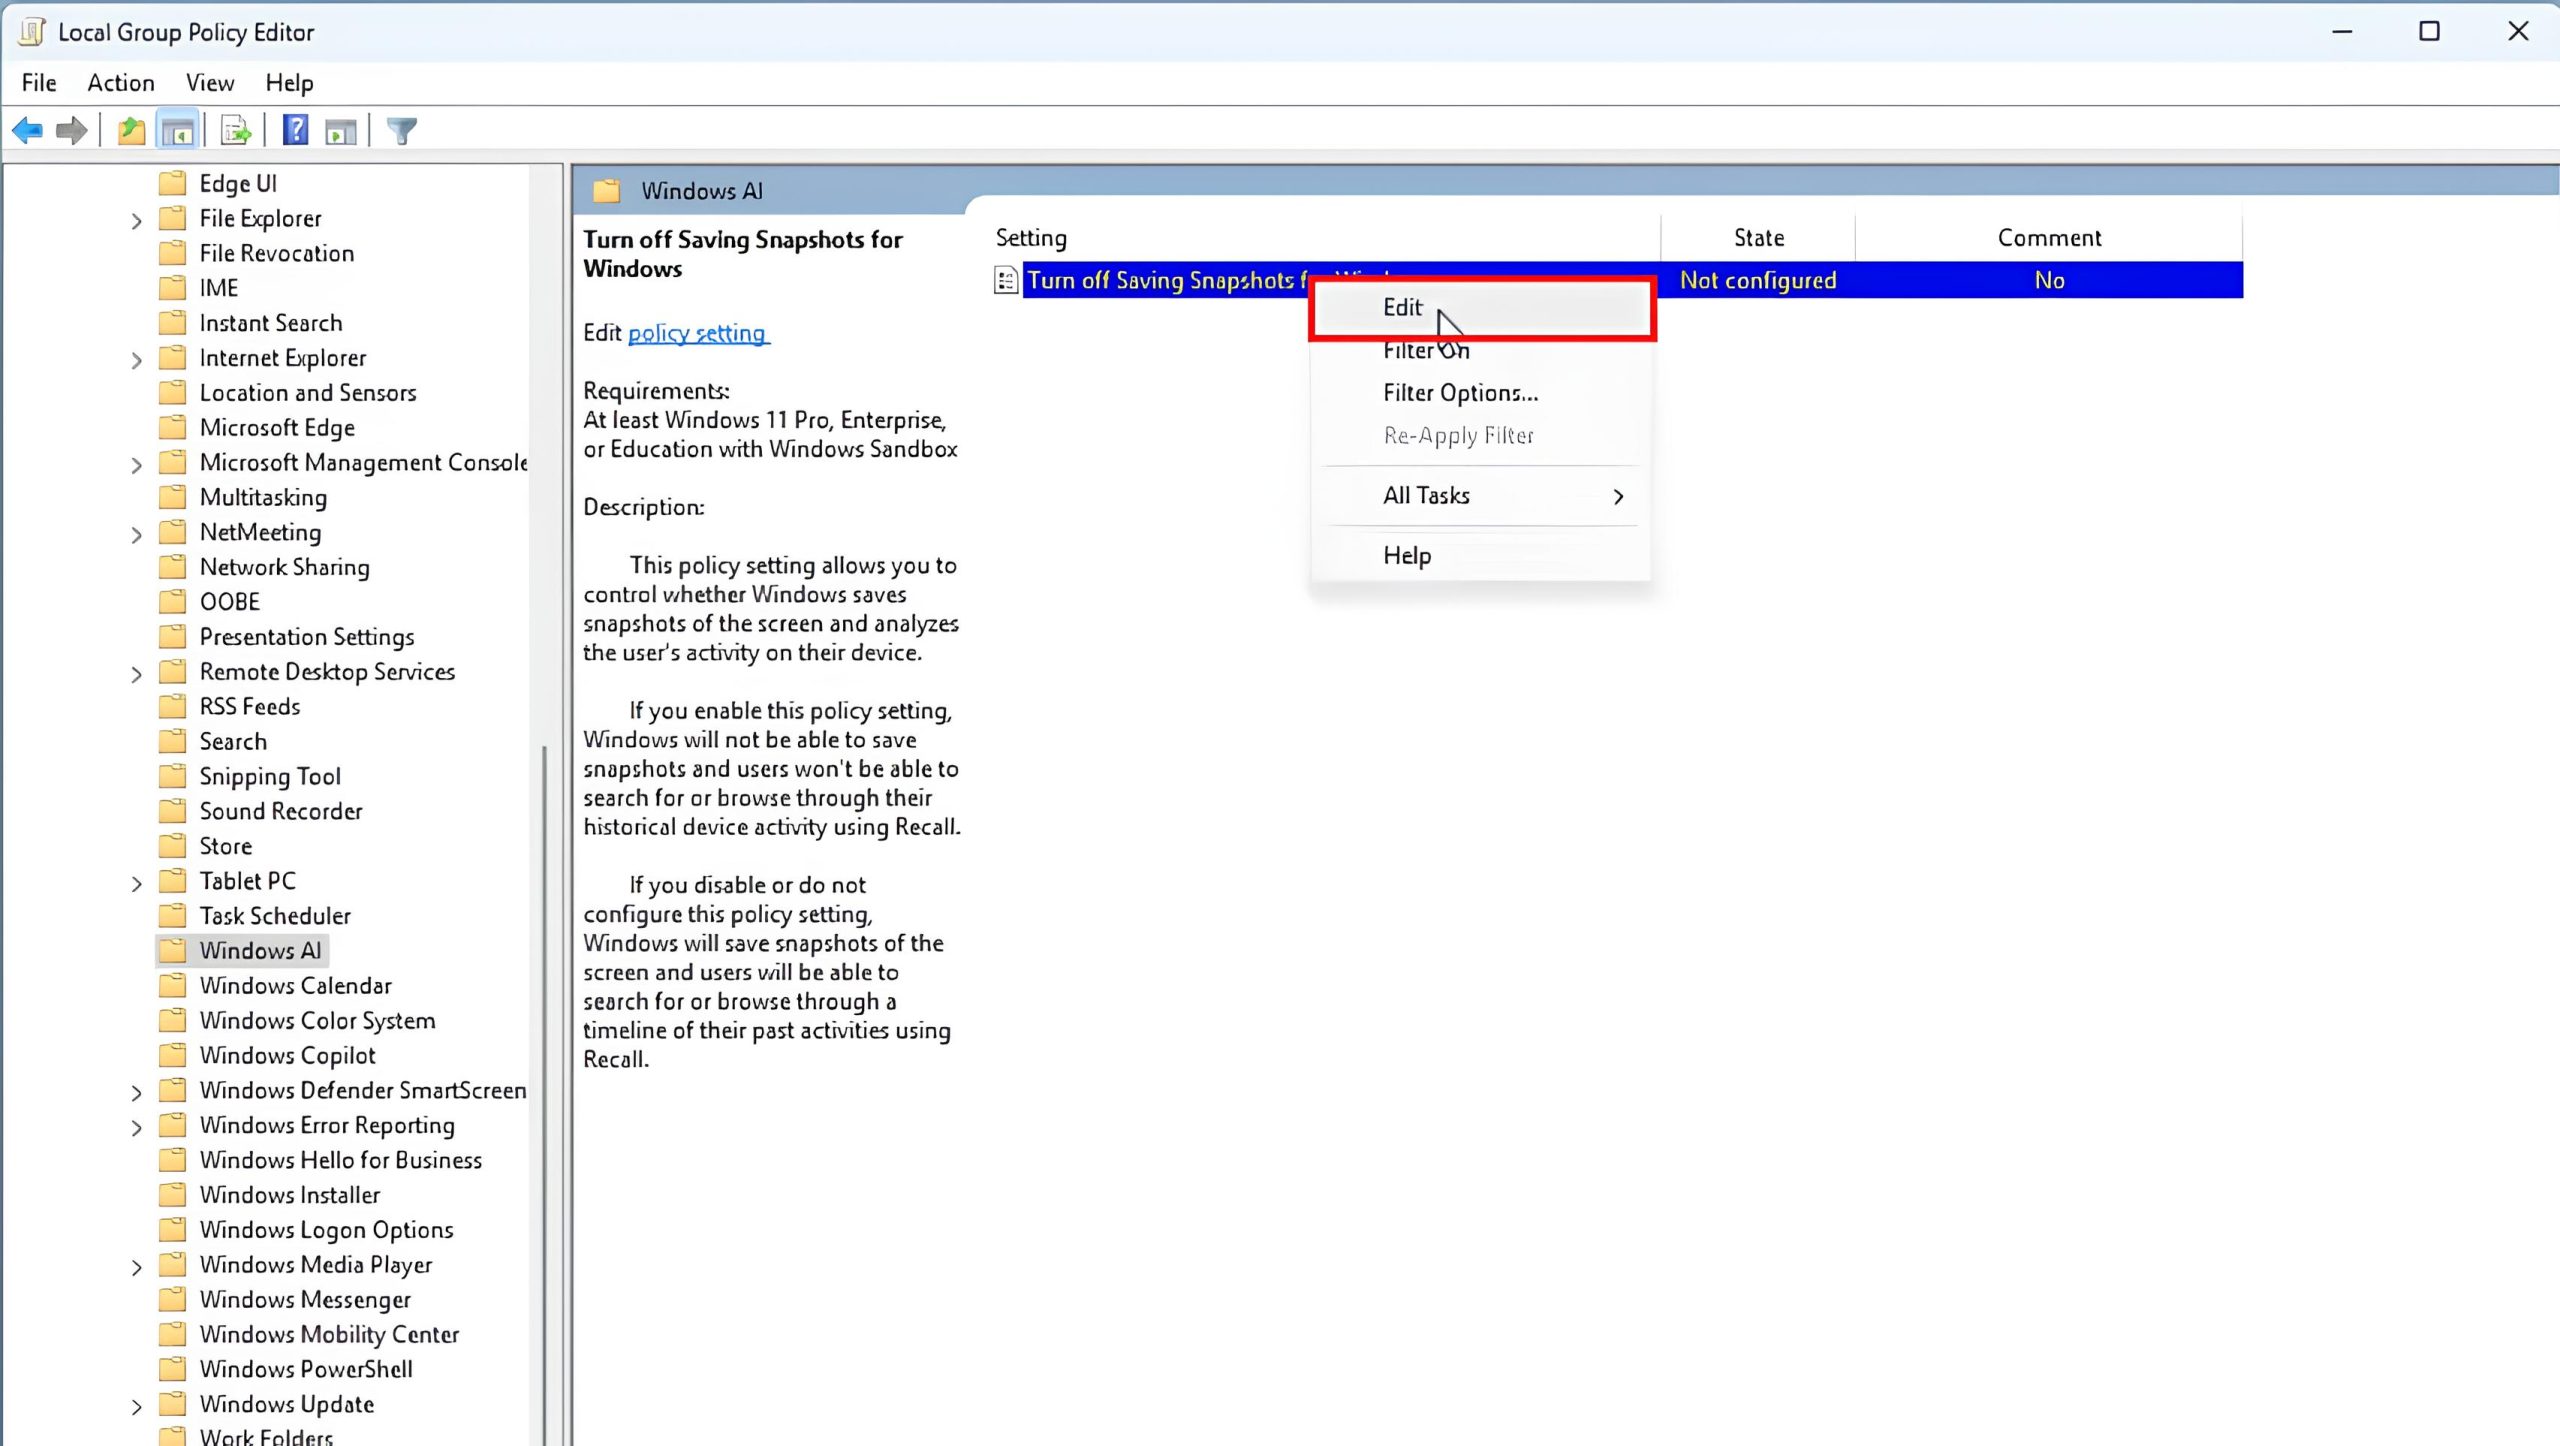2560x1446 pixels.
Task: Click the State column header
Action: [x=1758, y=238]
